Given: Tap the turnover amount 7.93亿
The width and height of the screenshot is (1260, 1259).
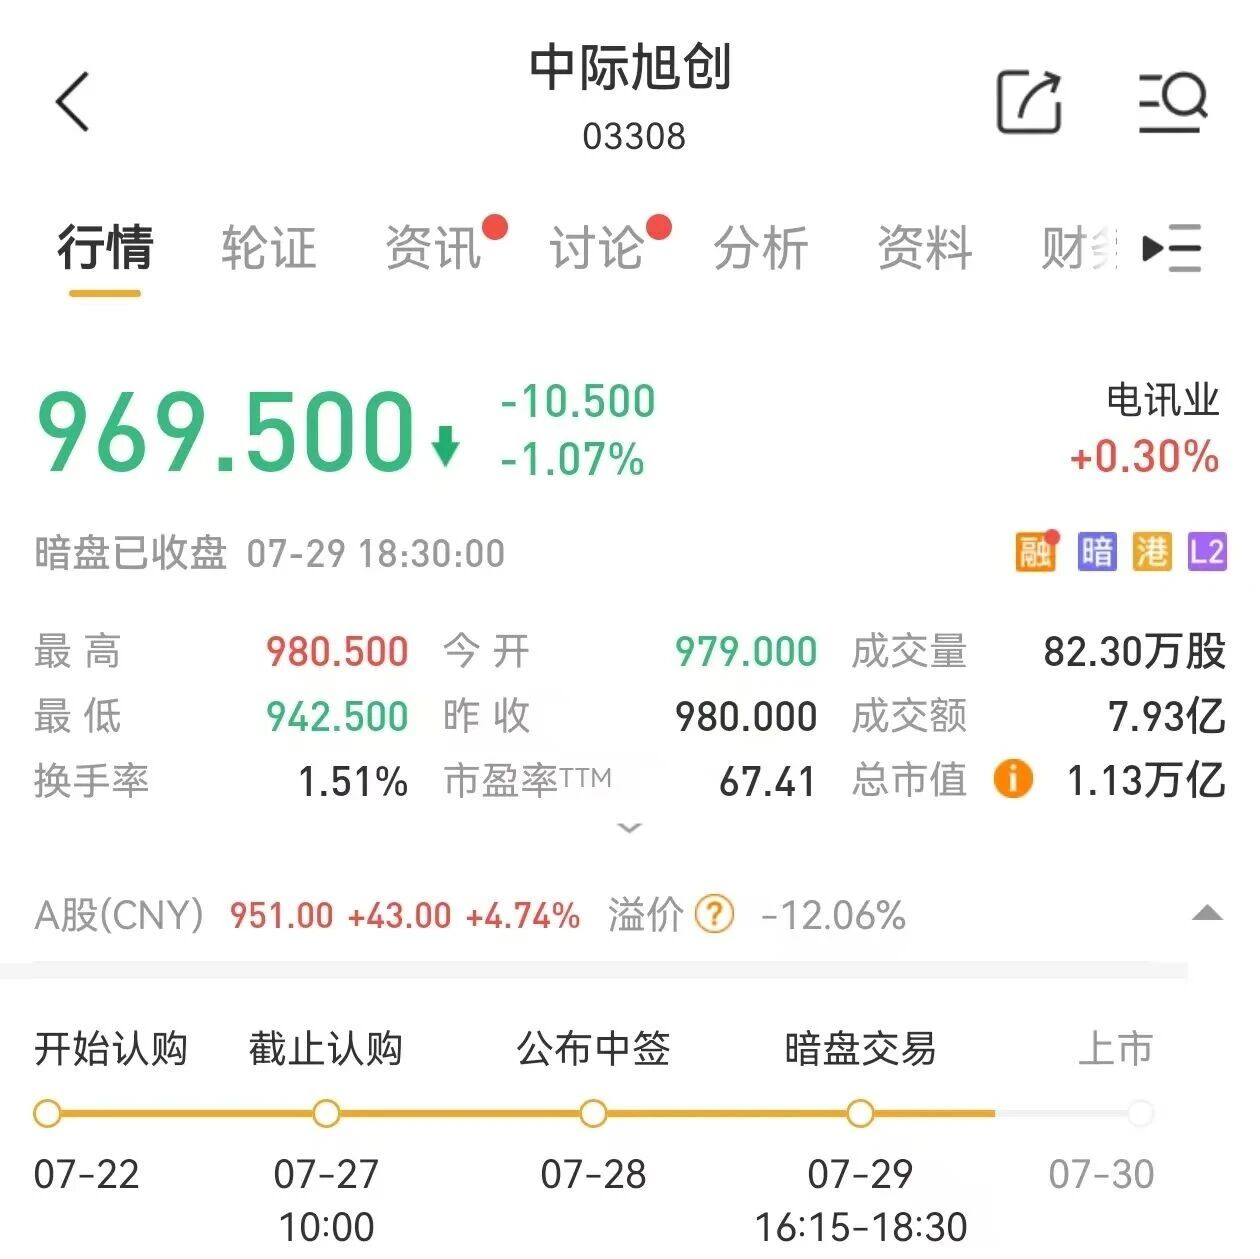Looking at the screenshot, I should [x=1167, y=716].
